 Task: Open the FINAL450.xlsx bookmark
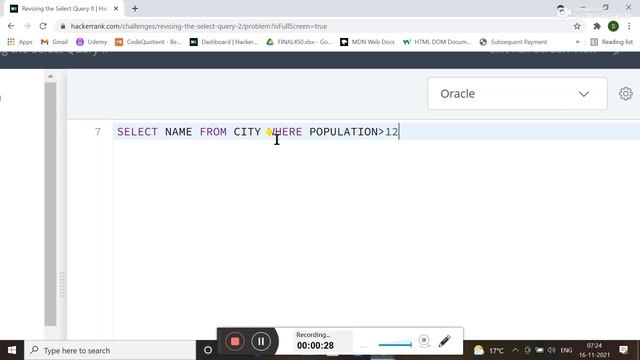coord(299,42)
